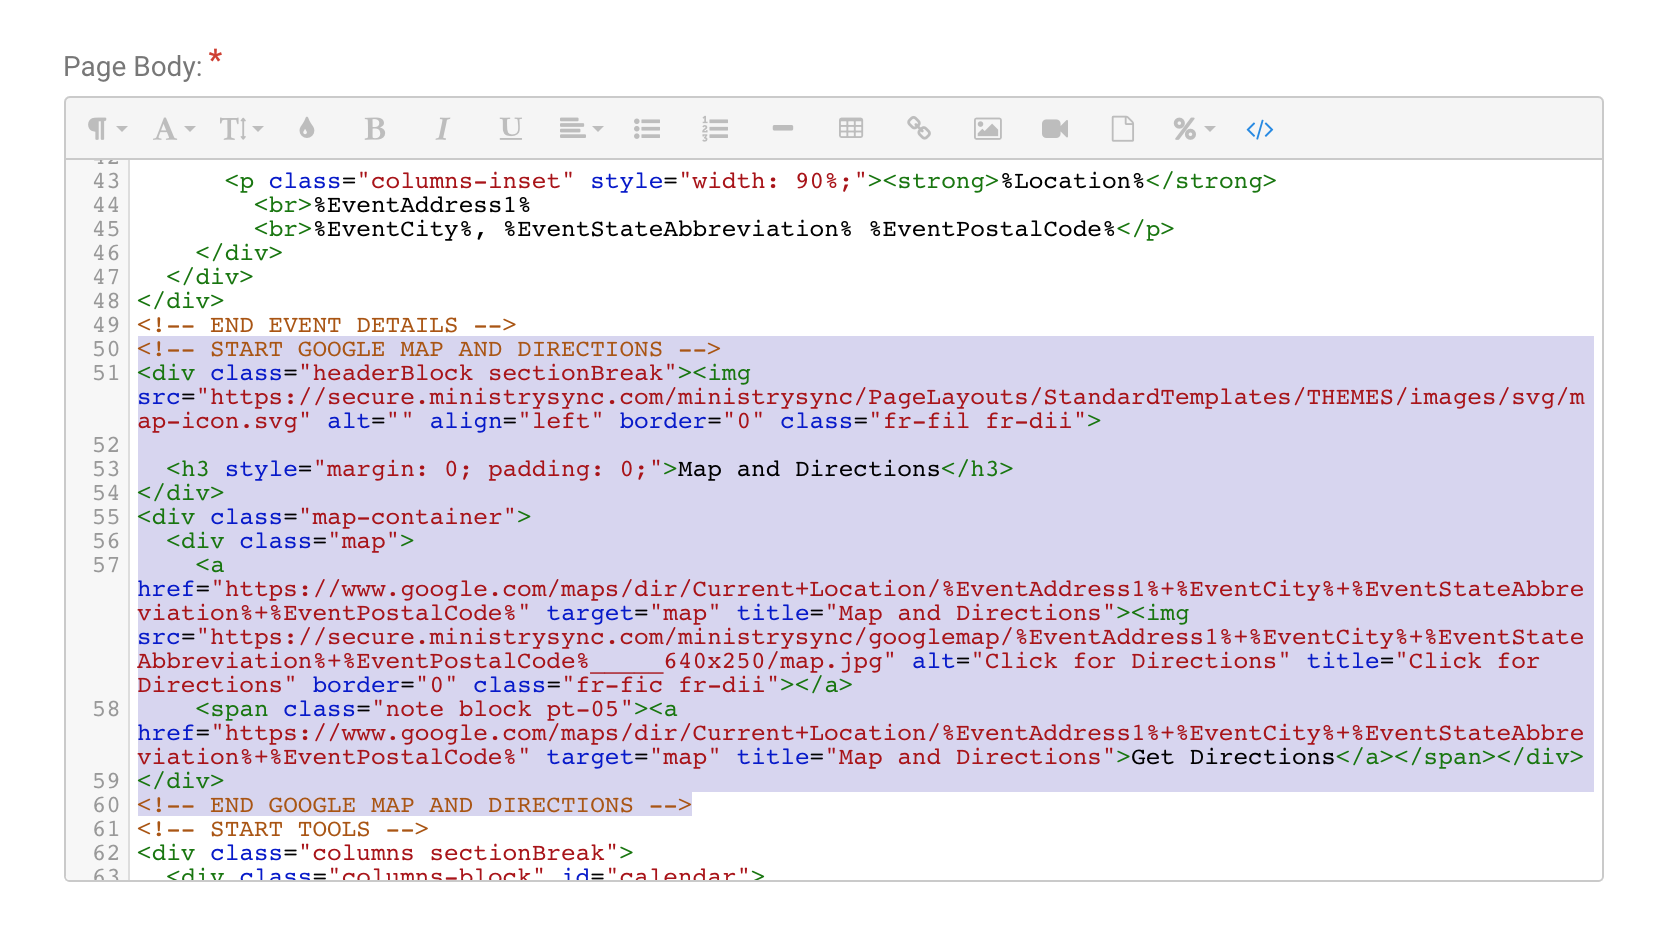Open the font family dropdown
1658x938 pixels.
click(x=173, y=129)
